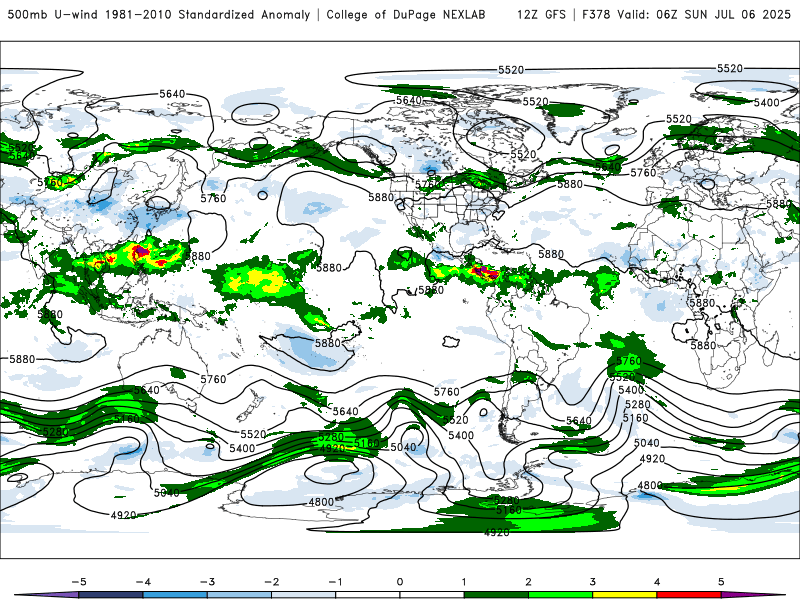This screenshot has width=800, height=600.
Task: Click the "5400" contour label near Scandinavia
Action: [767, 103]
